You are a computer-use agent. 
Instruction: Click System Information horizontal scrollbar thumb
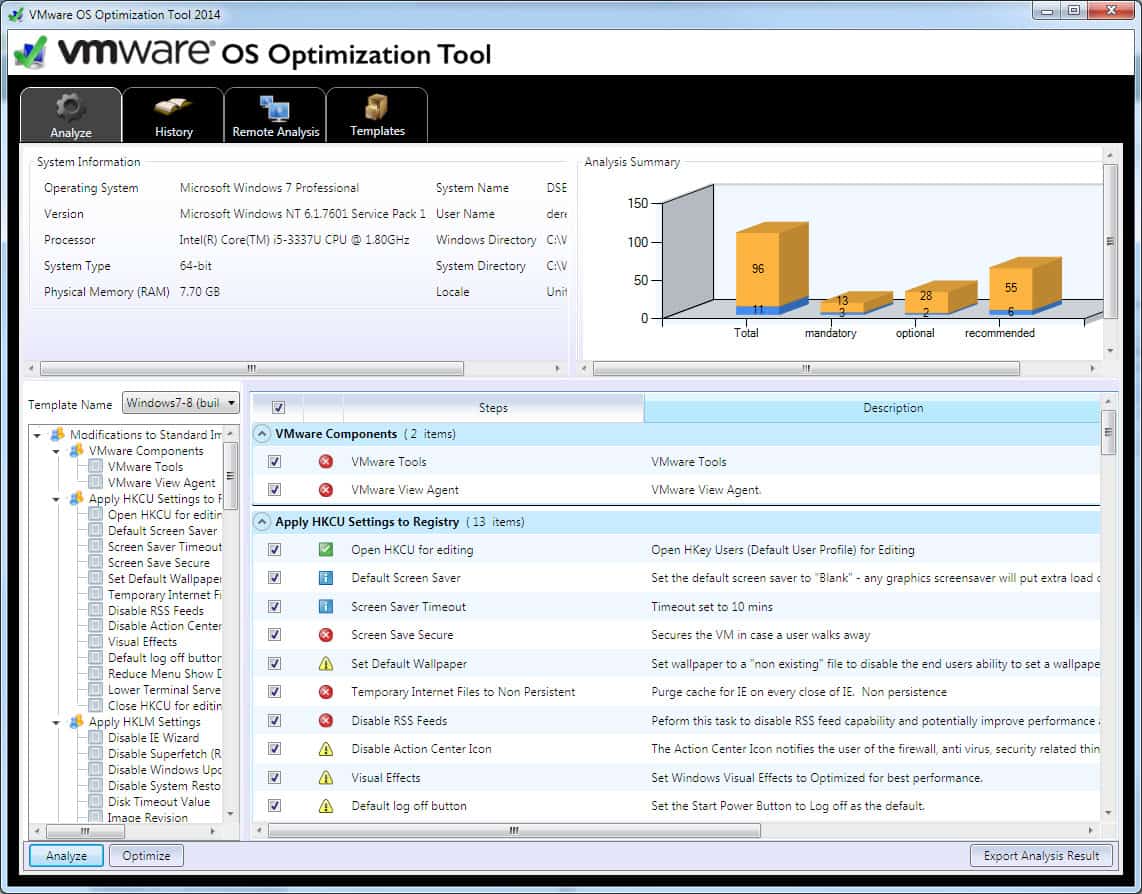[251, 369]
